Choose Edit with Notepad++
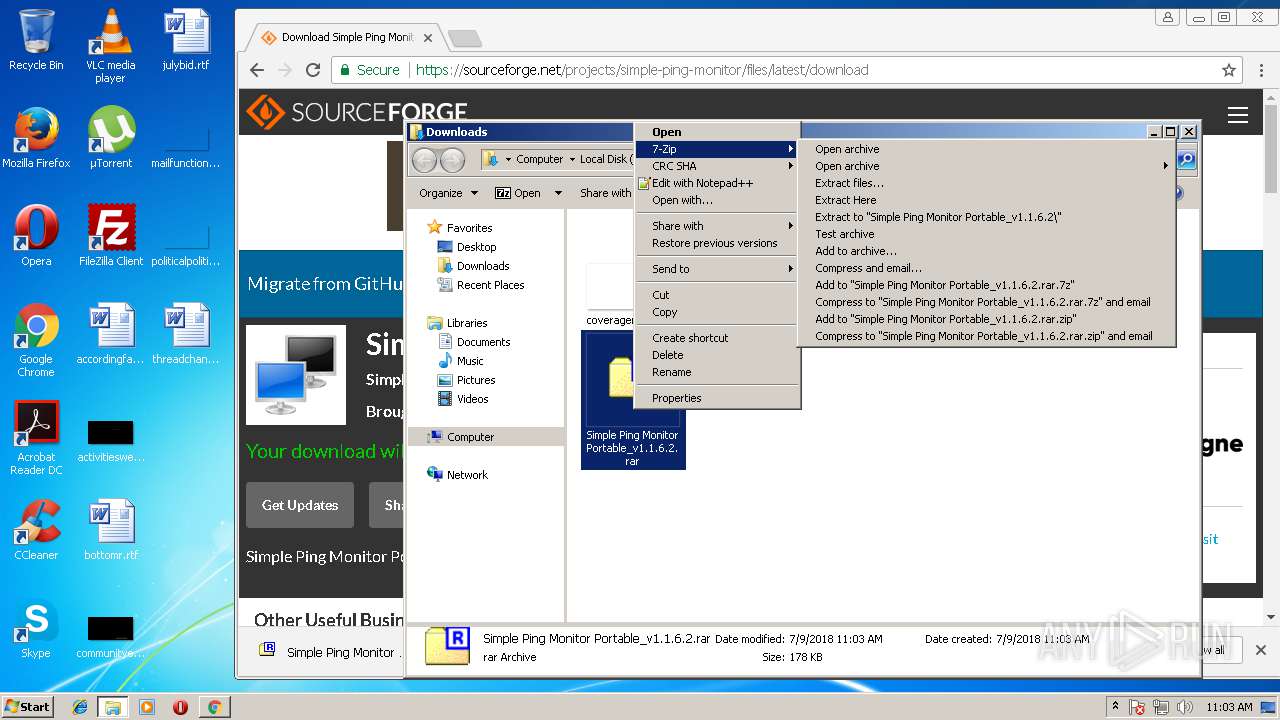Screen dimensions: 1280x720 tap(717, 183)
